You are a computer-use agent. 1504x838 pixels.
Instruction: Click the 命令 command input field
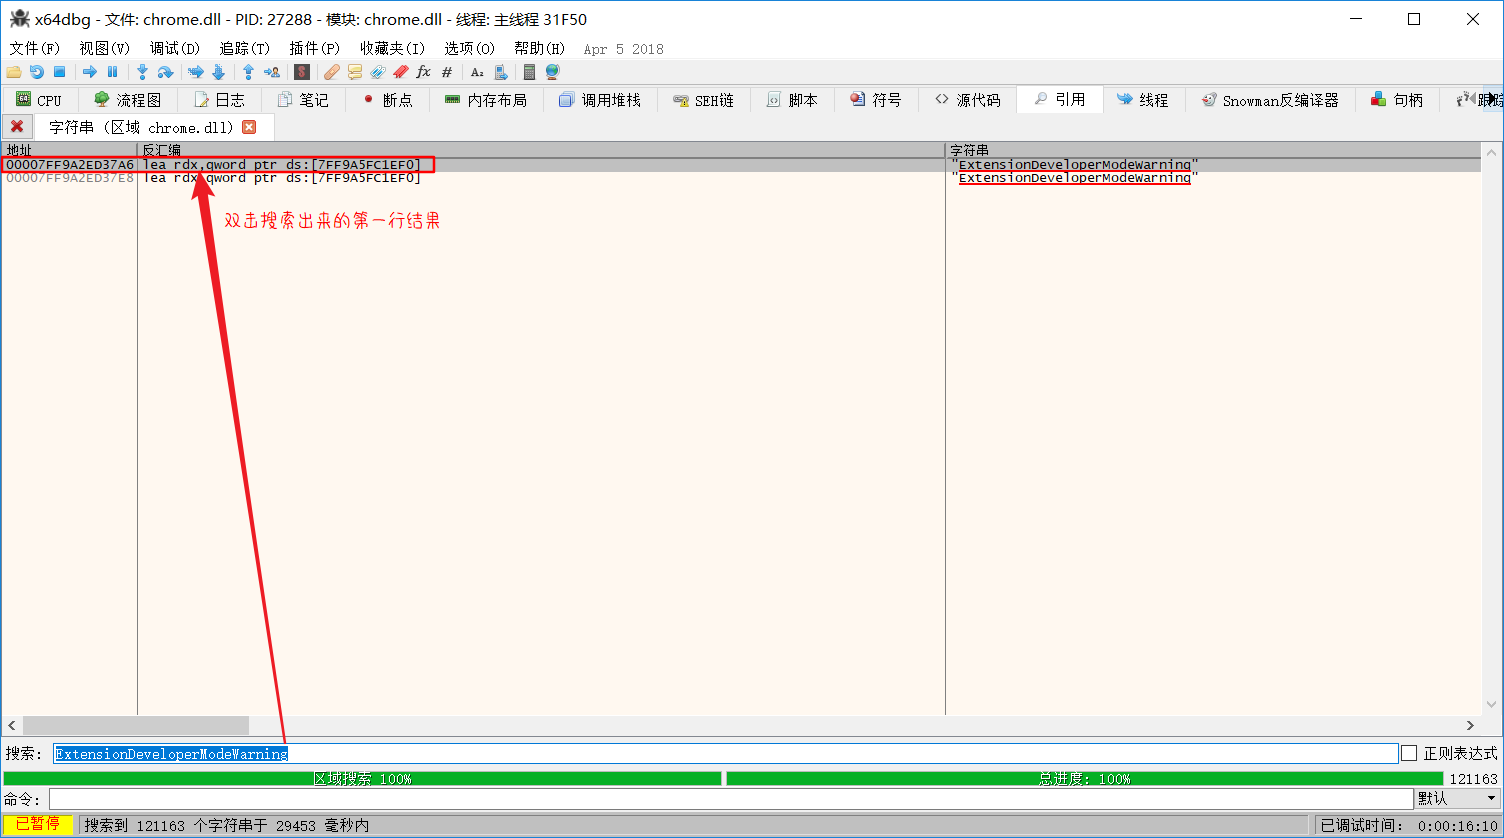[730, 798]
